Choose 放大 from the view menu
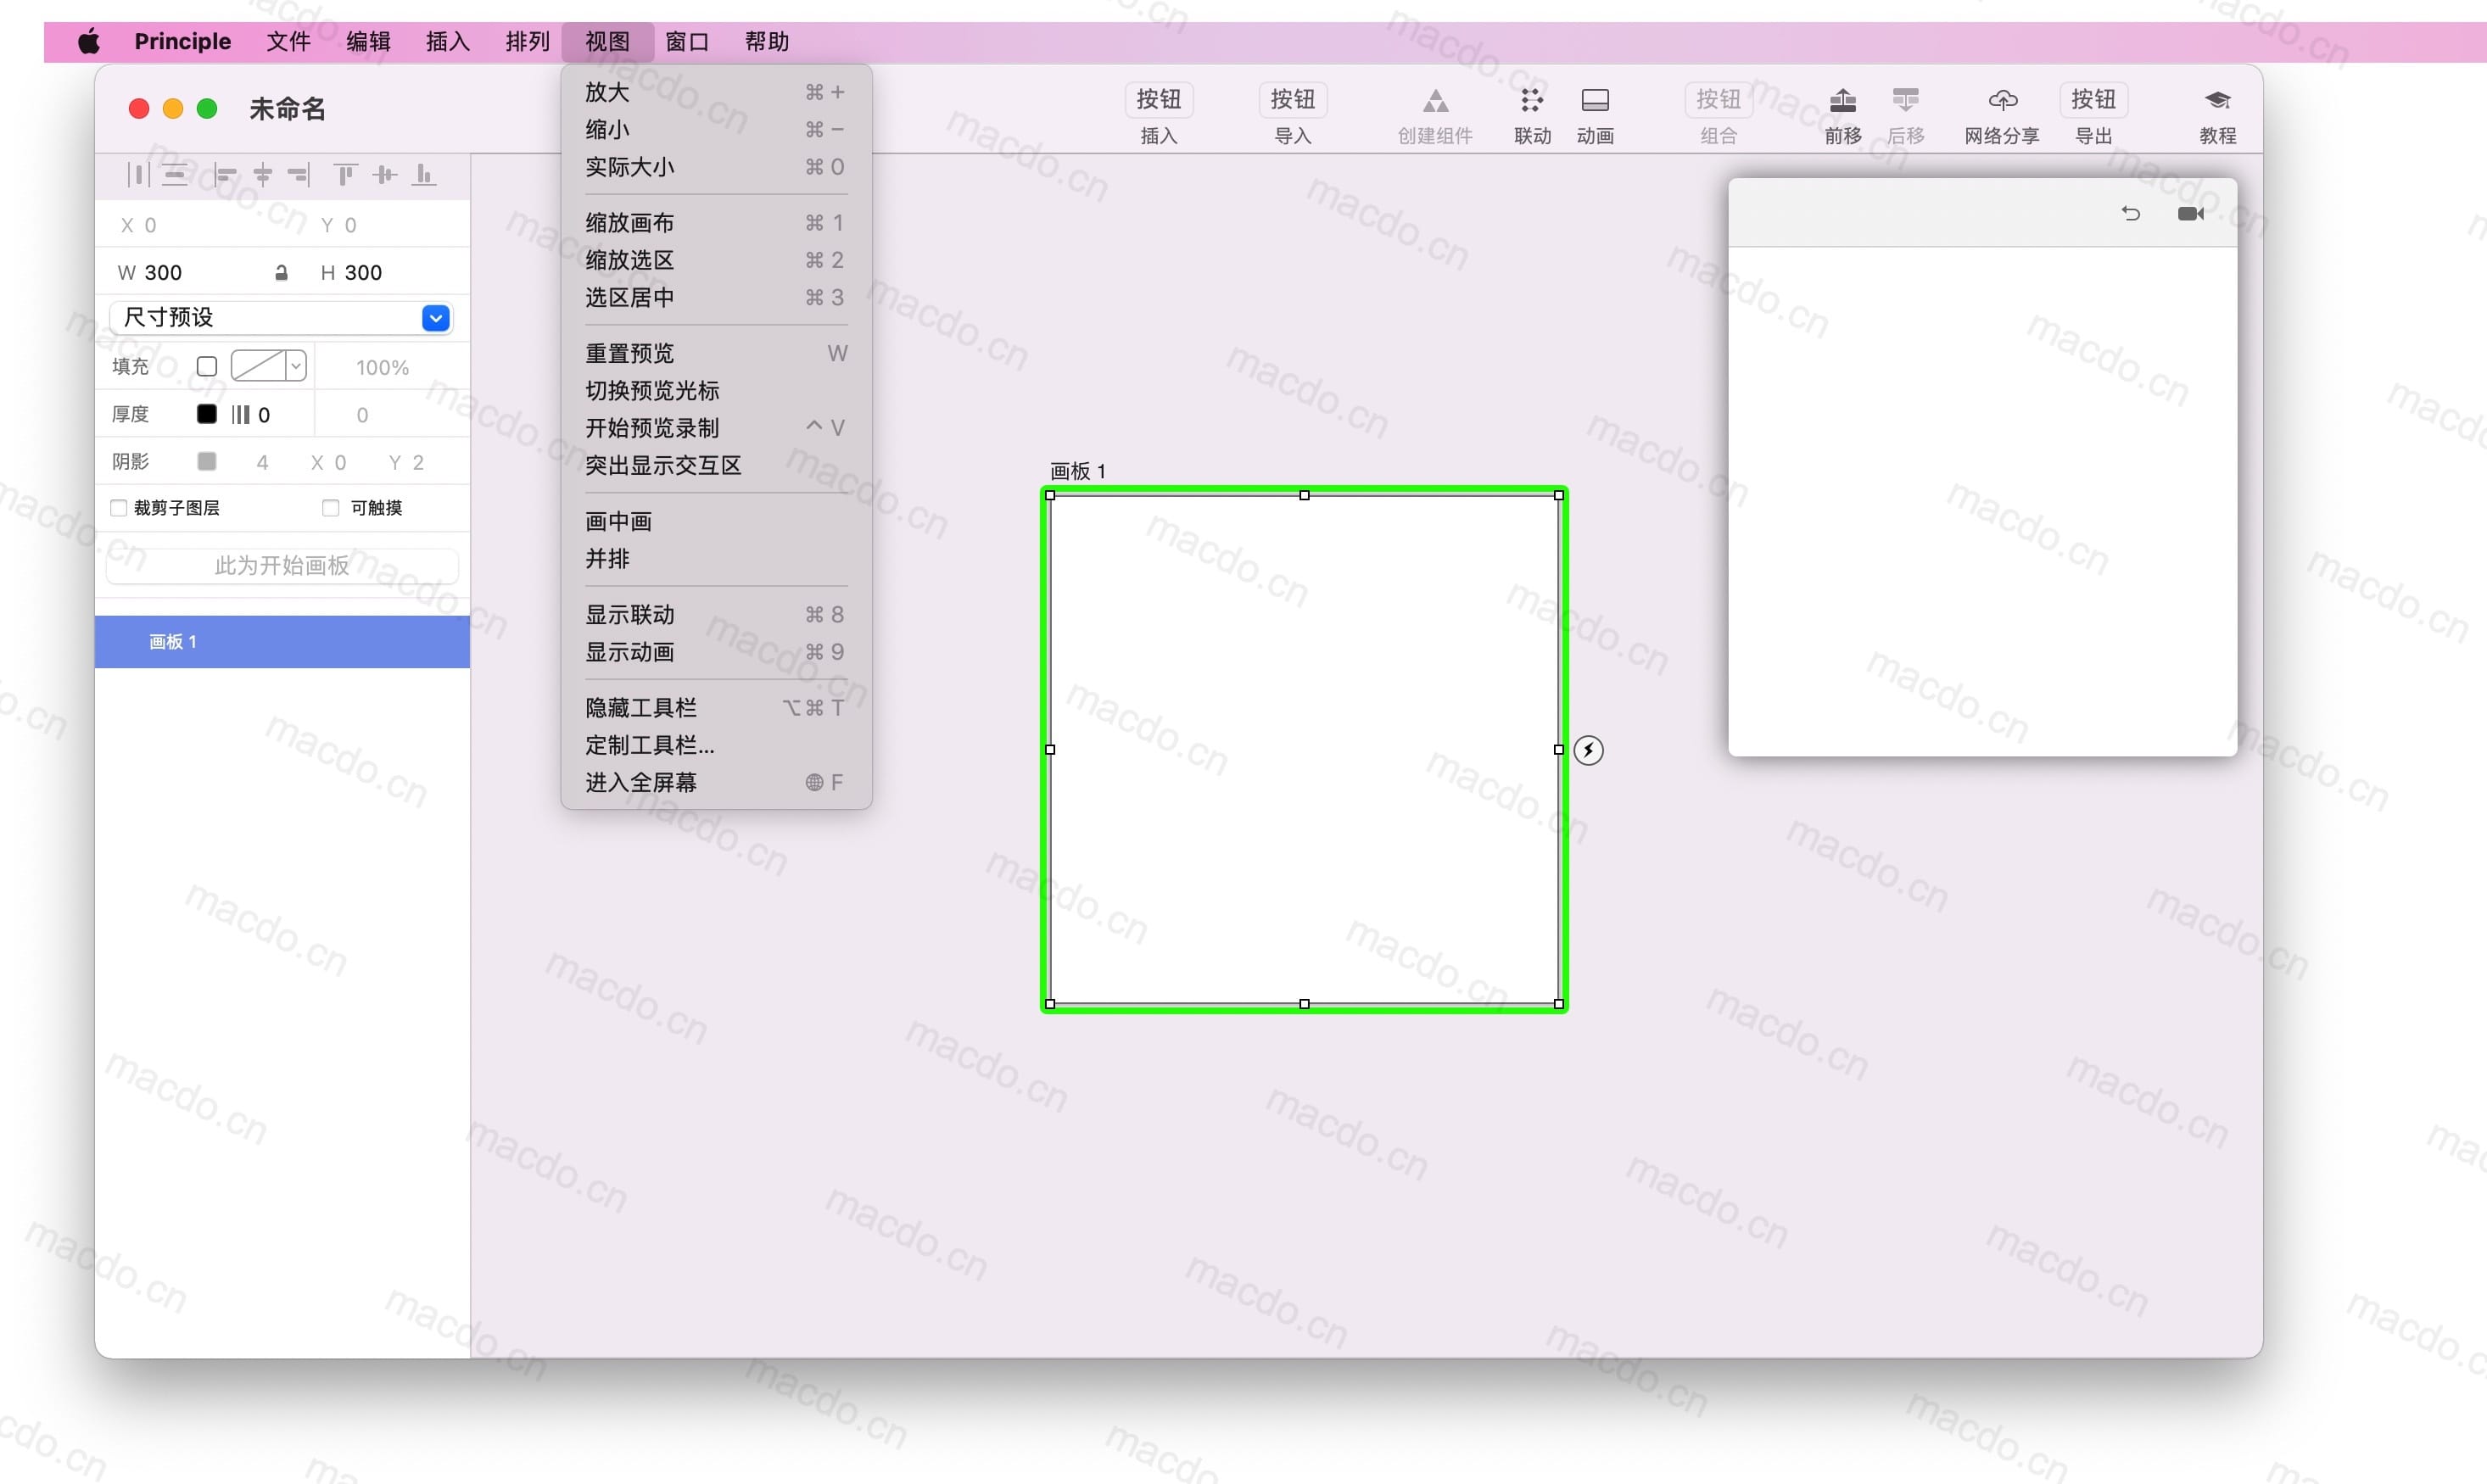Screen dimensions: 2487x1484 point(716,92)
